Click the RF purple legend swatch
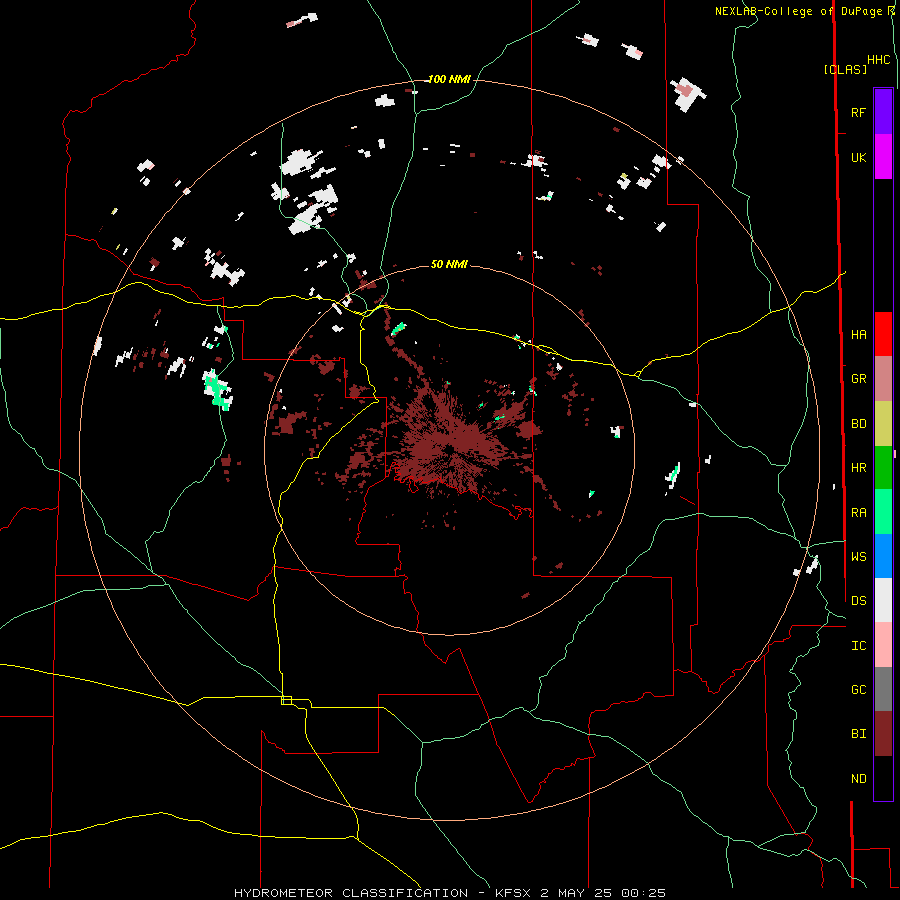Screen dimensions: 900x900 883,112
